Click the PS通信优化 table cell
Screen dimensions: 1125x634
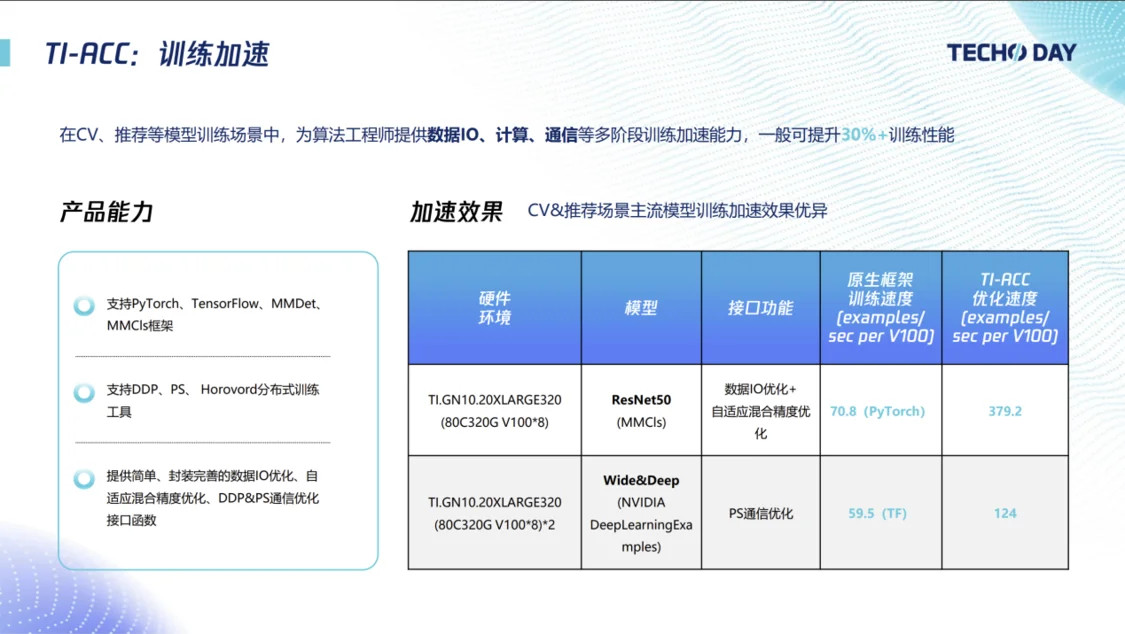click(x=760, y=513)
